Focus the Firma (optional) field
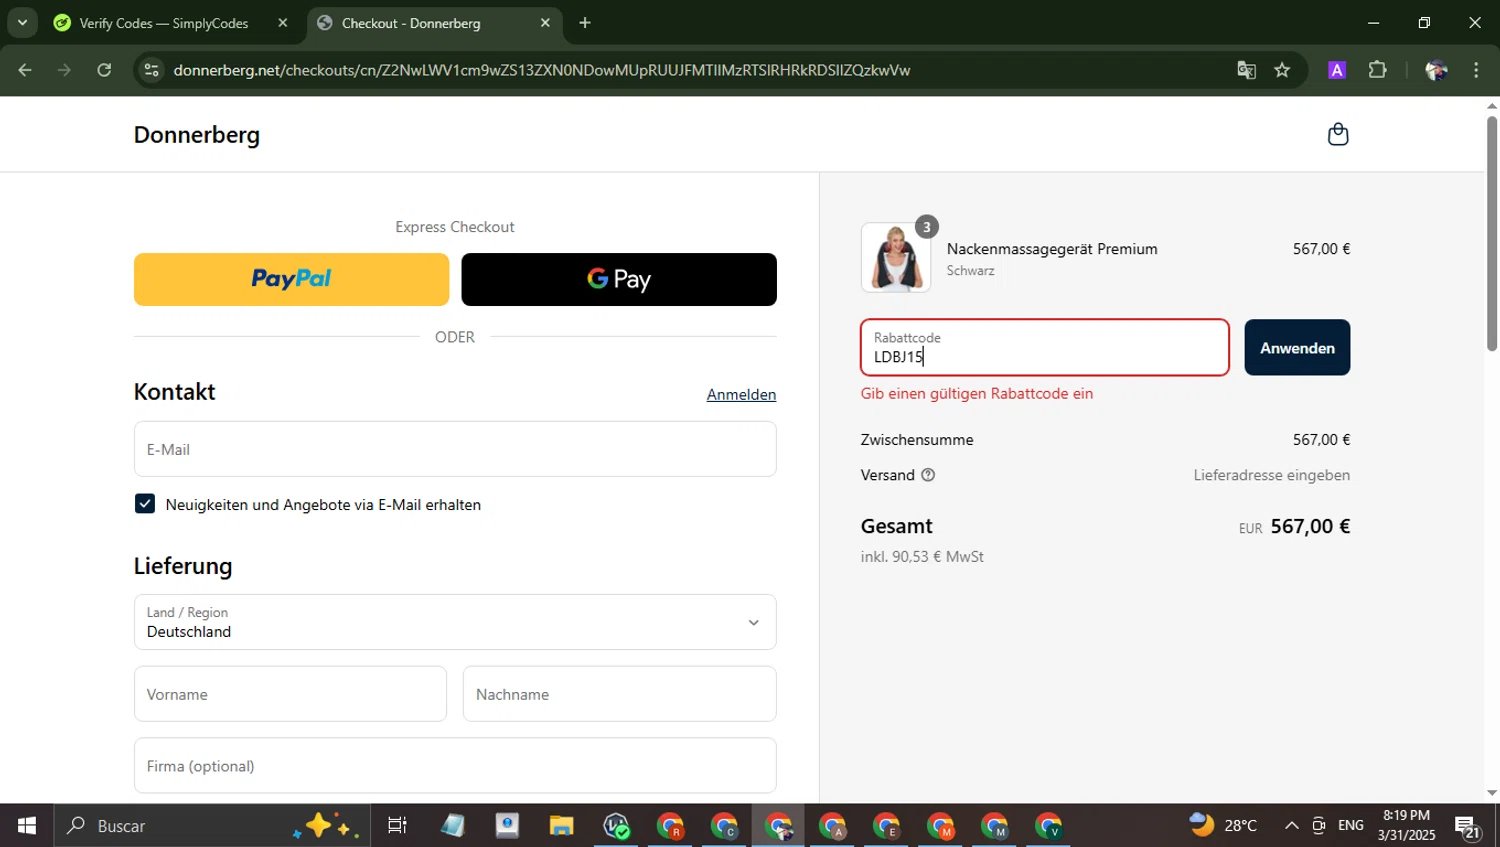The width and height of the screenshot is (1500, 847). (455, 766)
